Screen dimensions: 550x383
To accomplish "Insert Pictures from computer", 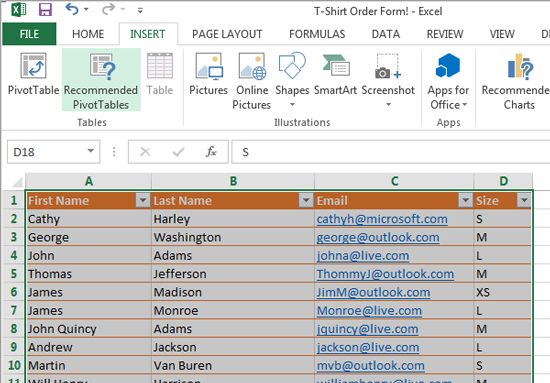I will point(209,74).
